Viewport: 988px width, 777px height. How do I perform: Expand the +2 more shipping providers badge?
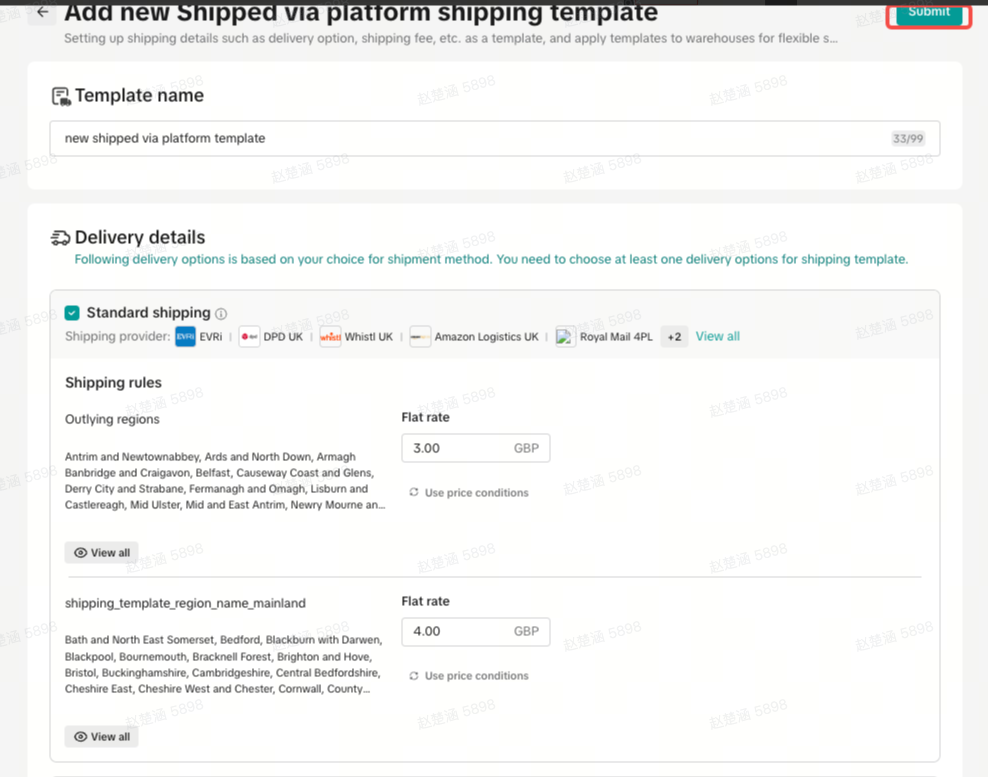click(x=674, y=337)
